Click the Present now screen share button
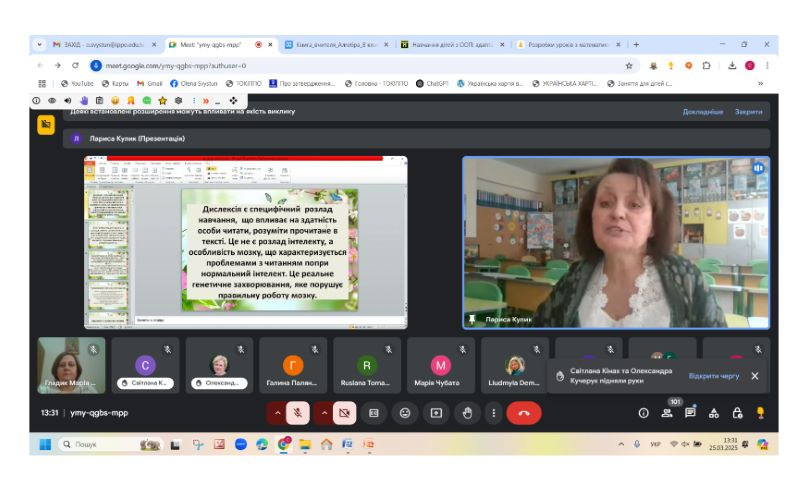The width and height of the screenshot is (800, 488). pos(436,413)
